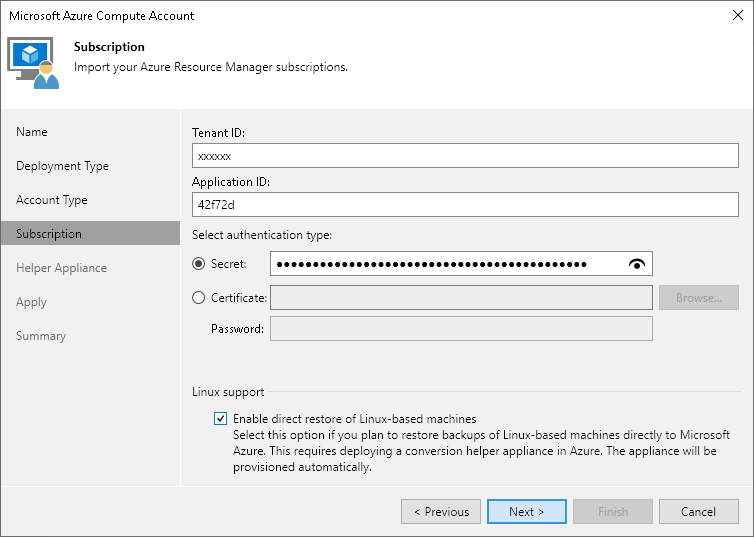Click the Browse... button
754x537 pixels.
[x=699, y=298]
